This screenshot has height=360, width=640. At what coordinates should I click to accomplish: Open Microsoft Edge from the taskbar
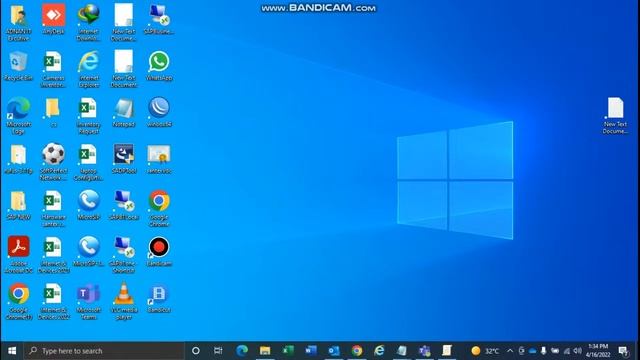click(x=242, y=351)
